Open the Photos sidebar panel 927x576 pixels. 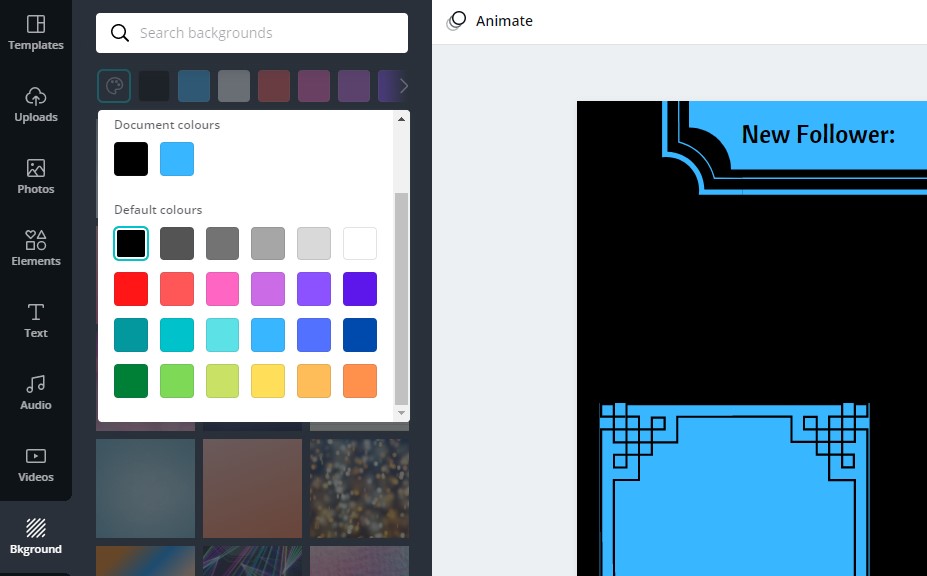35,177
